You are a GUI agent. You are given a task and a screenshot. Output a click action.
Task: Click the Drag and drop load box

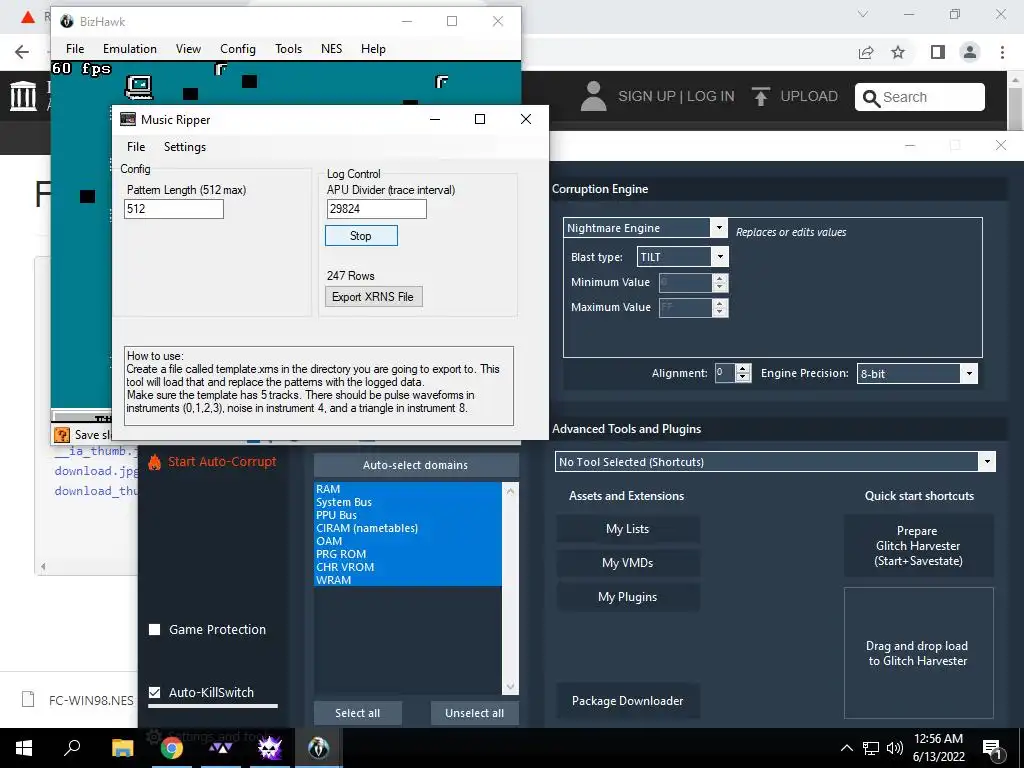coord(918,653)
